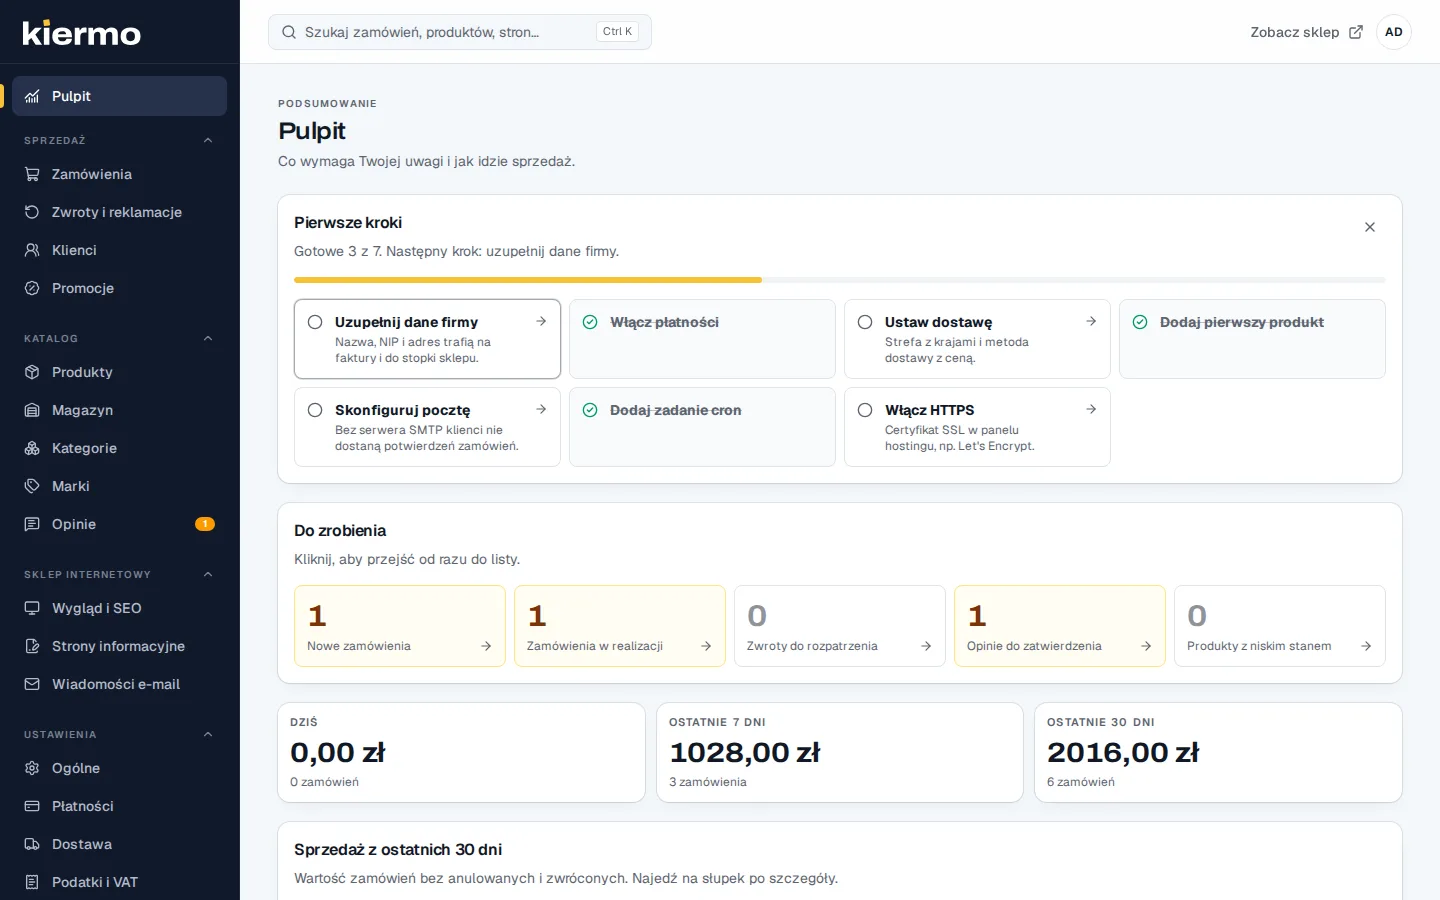Click the Marki tag icon
This screenshot has width=1440, height=900.
pyautogui.click(x=32, y=486)
